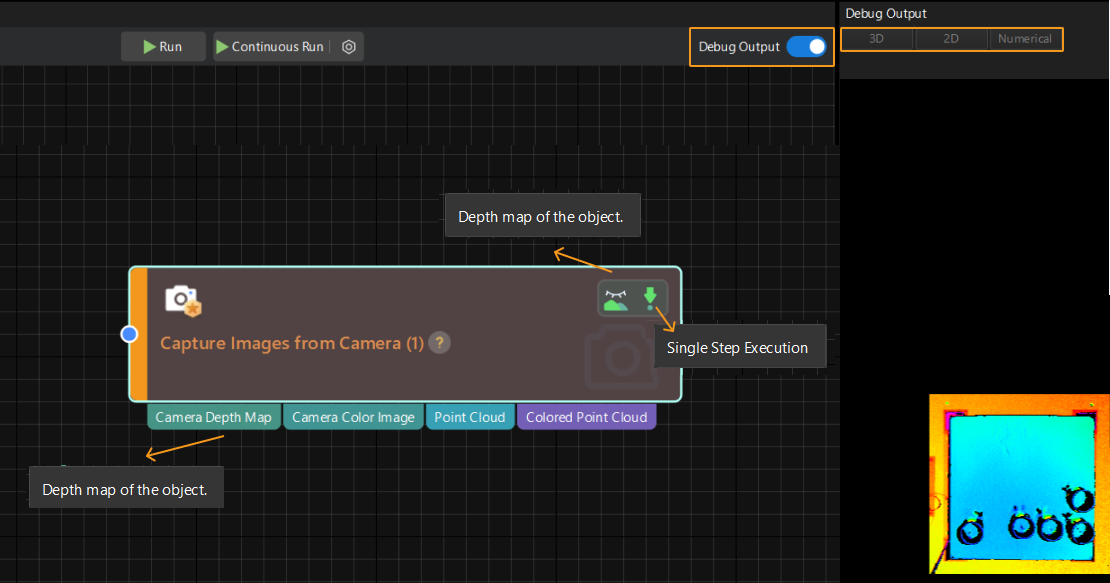The height and width of the screenshot is (583, 1110).
Task: Switch to the 2D debug tab
Action: [x=951, y=39]
